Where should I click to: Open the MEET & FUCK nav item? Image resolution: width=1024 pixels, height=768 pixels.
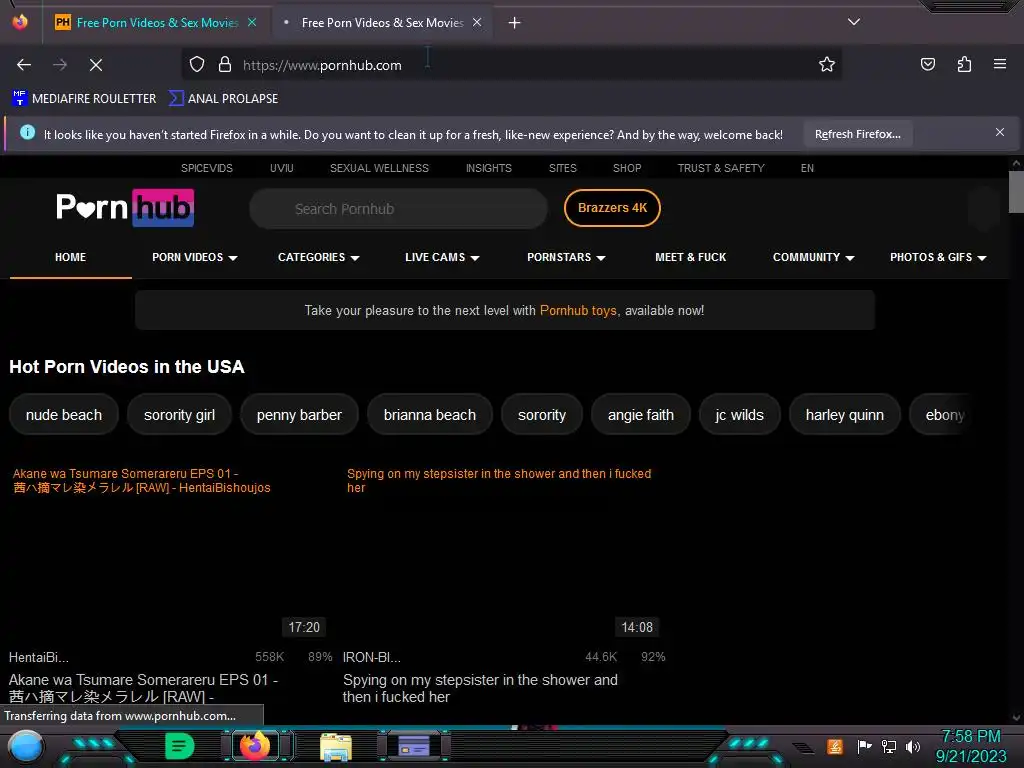[690, 257]
